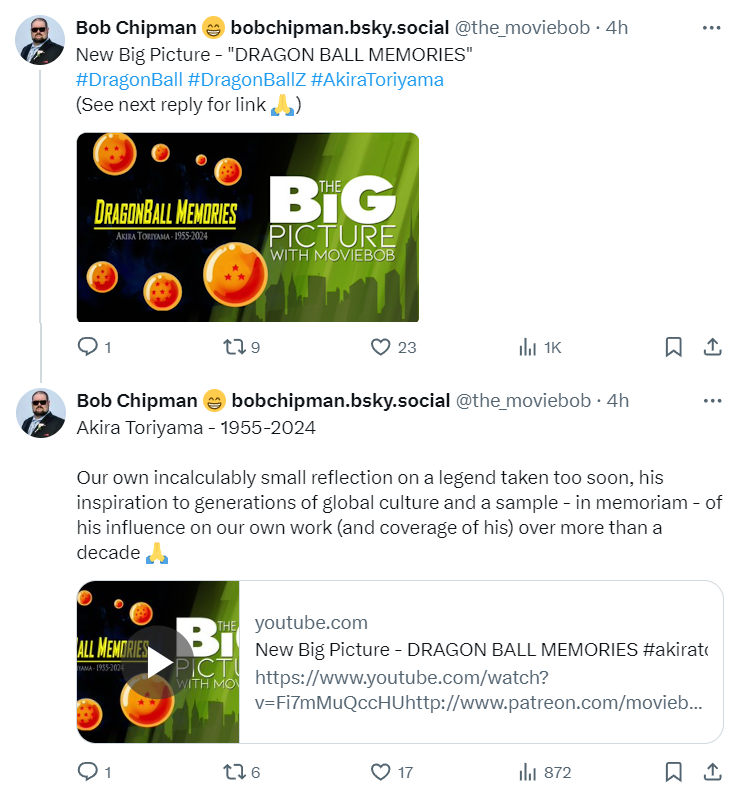View analytics icon showing 872 views
The height and width of the screenshot is (786, 734).
pyautogui.click(x=527, y=771)
